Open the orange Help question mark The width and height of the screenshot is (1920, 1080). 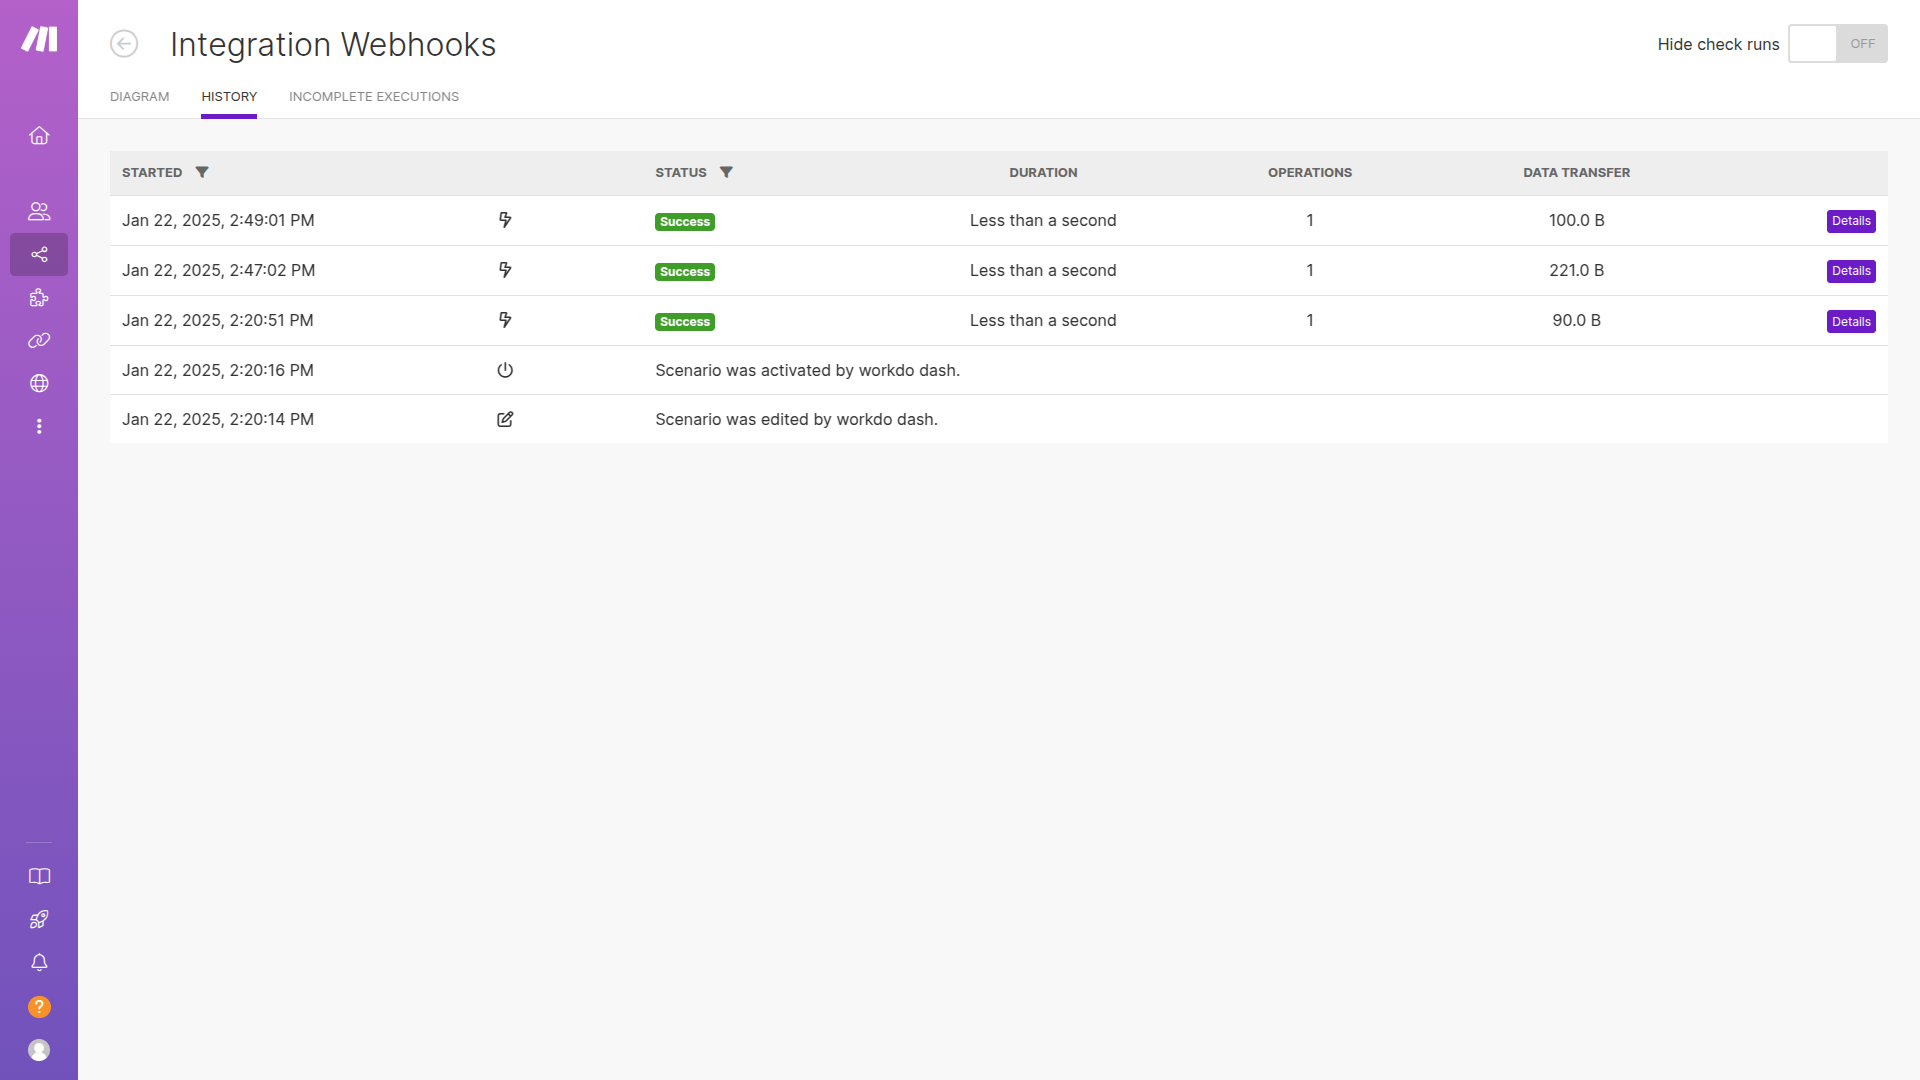(39, 1007)
